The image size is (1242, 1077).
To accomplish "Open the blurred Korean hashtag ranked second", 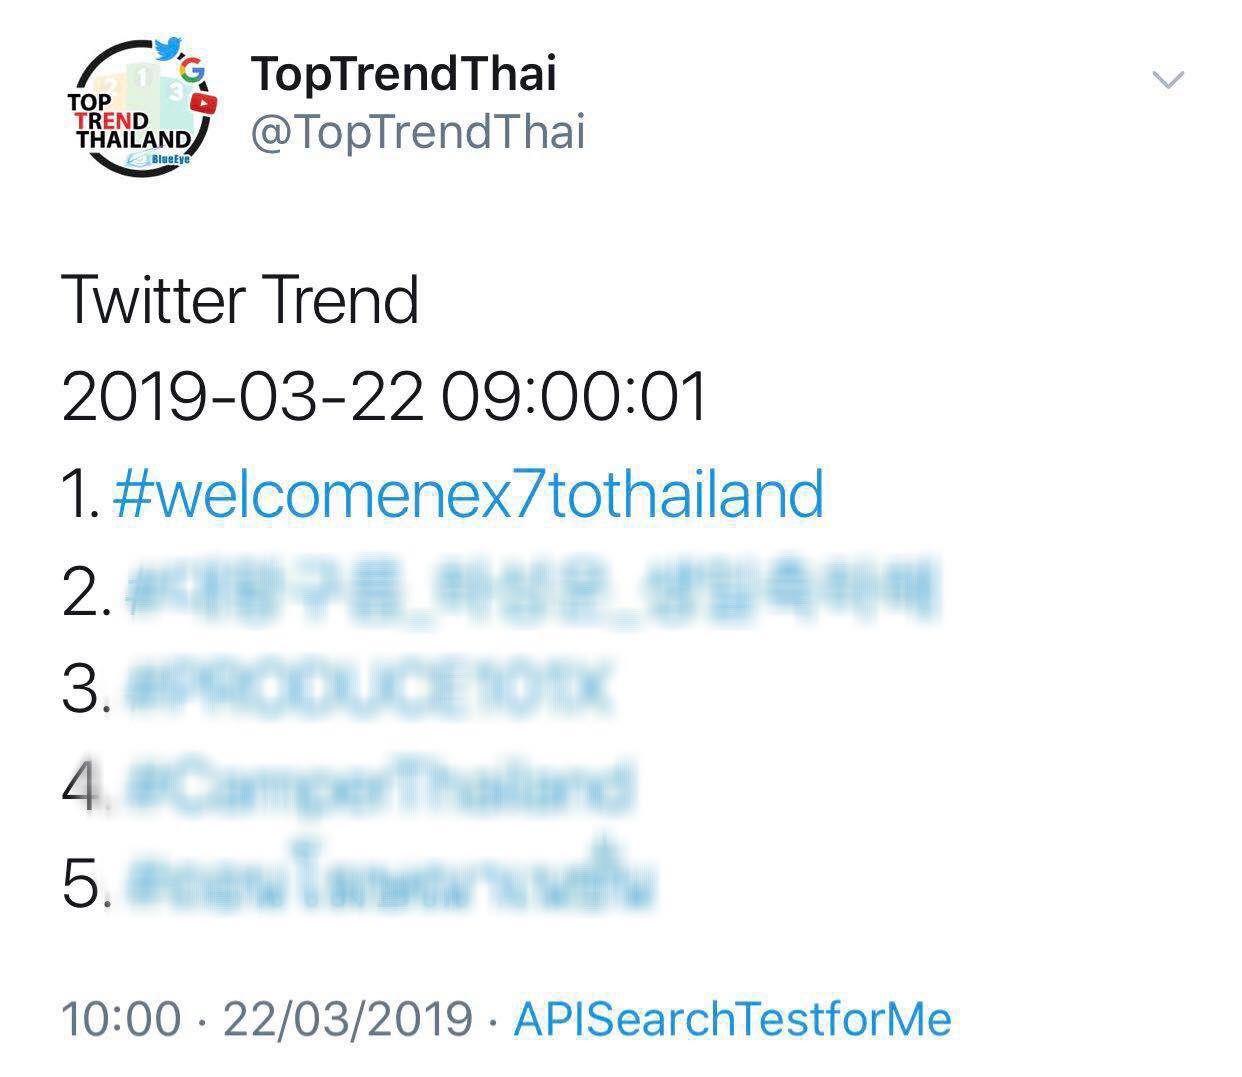I will [530, 591].
